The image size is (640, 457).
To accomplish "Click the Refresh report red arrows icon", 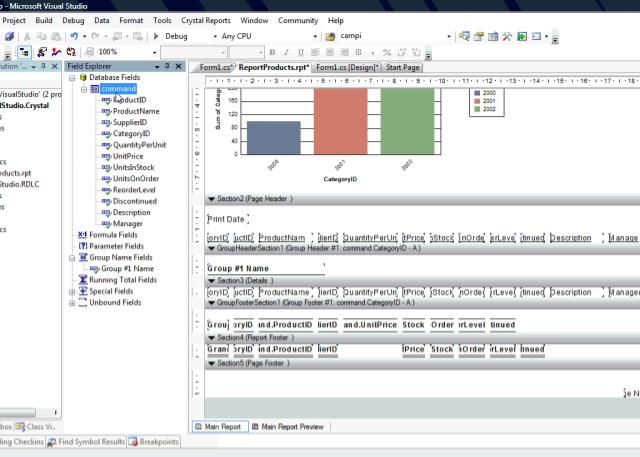I will tap(71, 52).
